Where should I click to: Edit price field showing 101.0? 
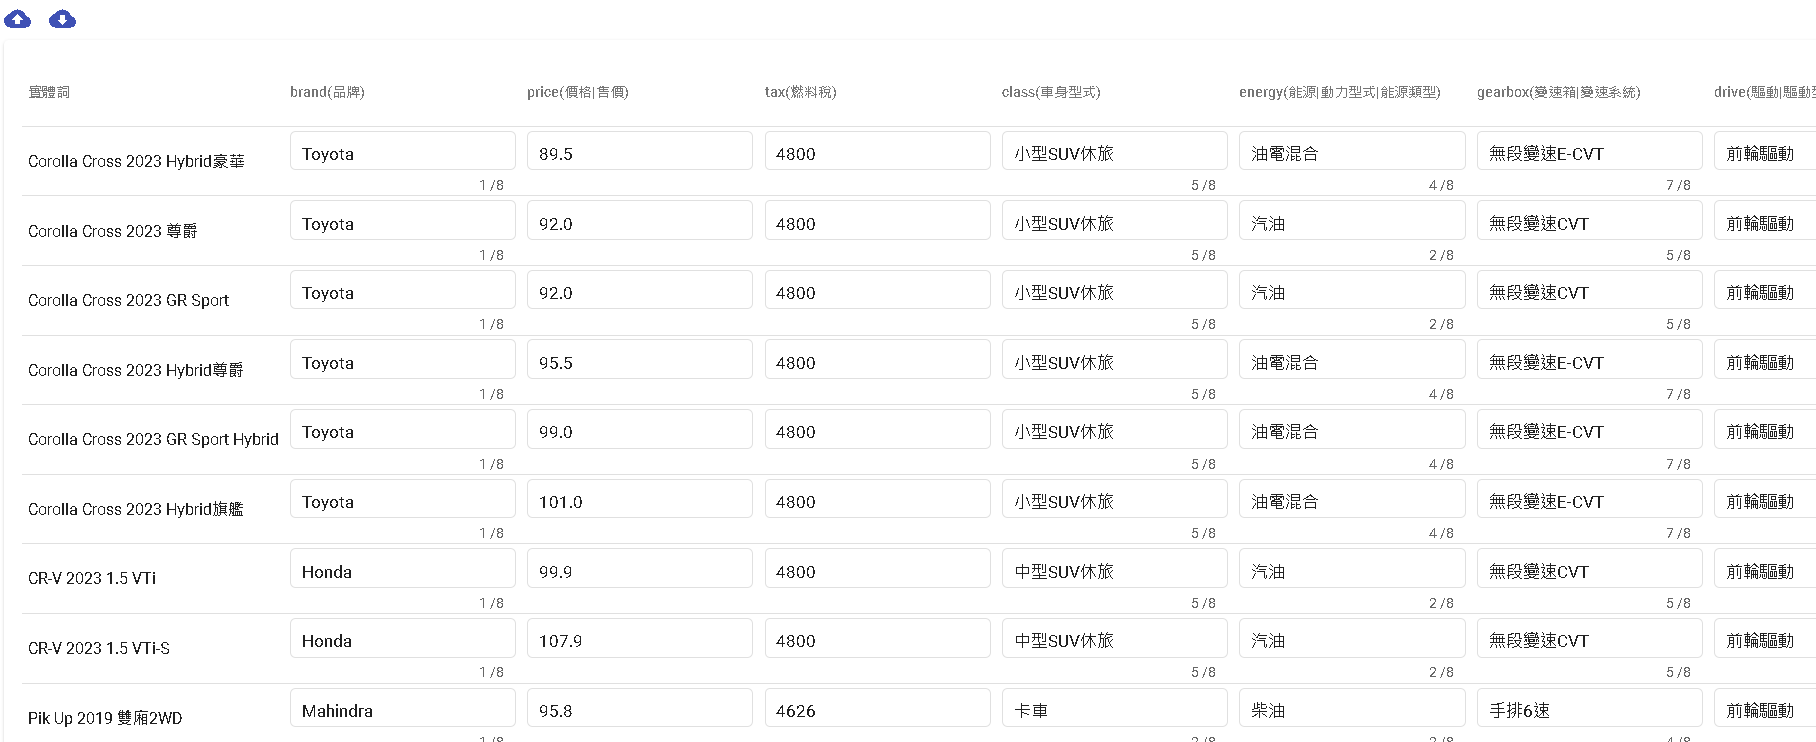click(640, 498)
